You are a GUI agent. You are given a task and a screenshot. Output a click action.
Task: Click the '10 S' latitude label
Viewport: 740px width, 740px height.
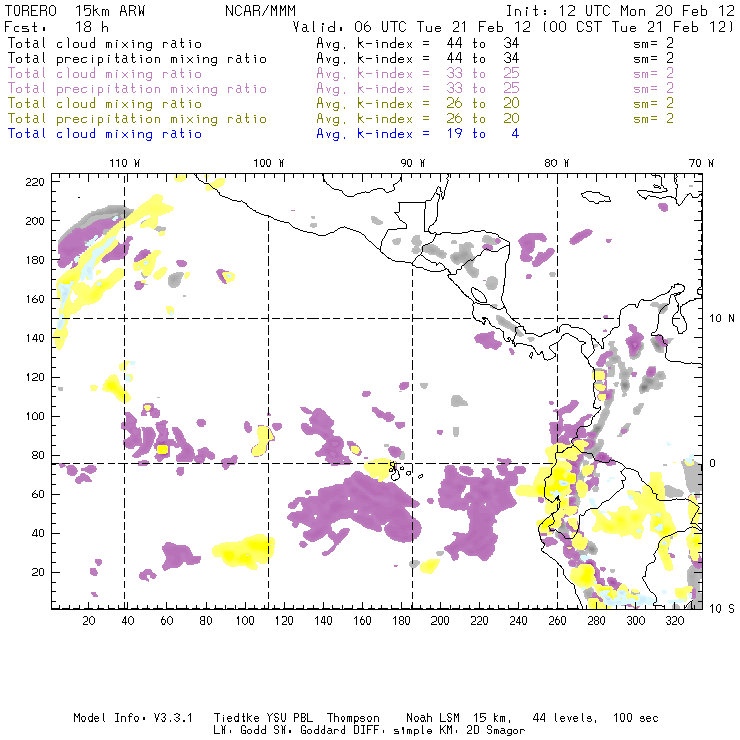coord(722,609)
